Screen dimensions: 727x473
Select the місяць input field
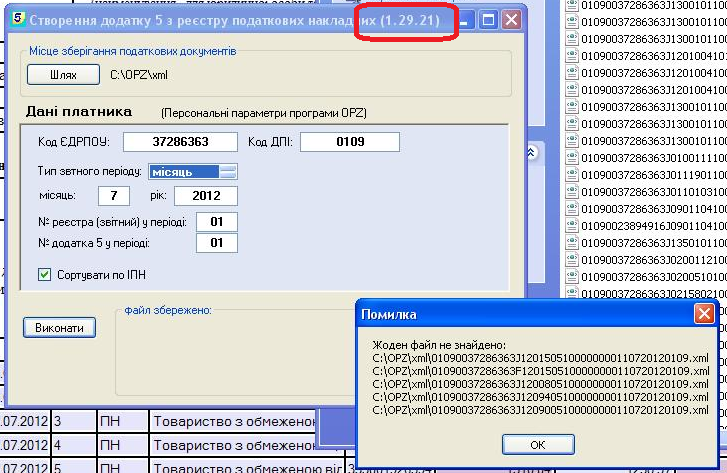click(x=114, y=195)
